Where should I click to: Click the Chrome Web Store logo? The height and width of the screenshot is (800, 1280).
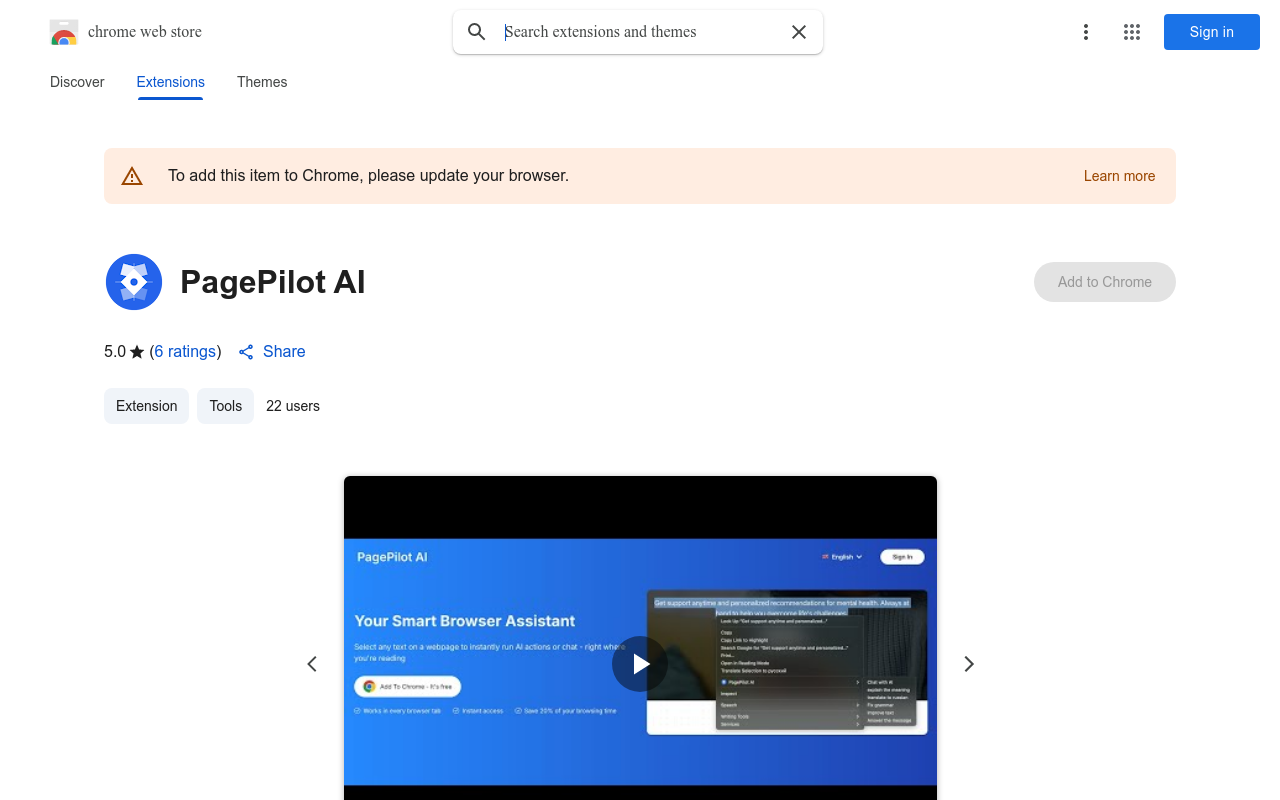pos(64,32)
